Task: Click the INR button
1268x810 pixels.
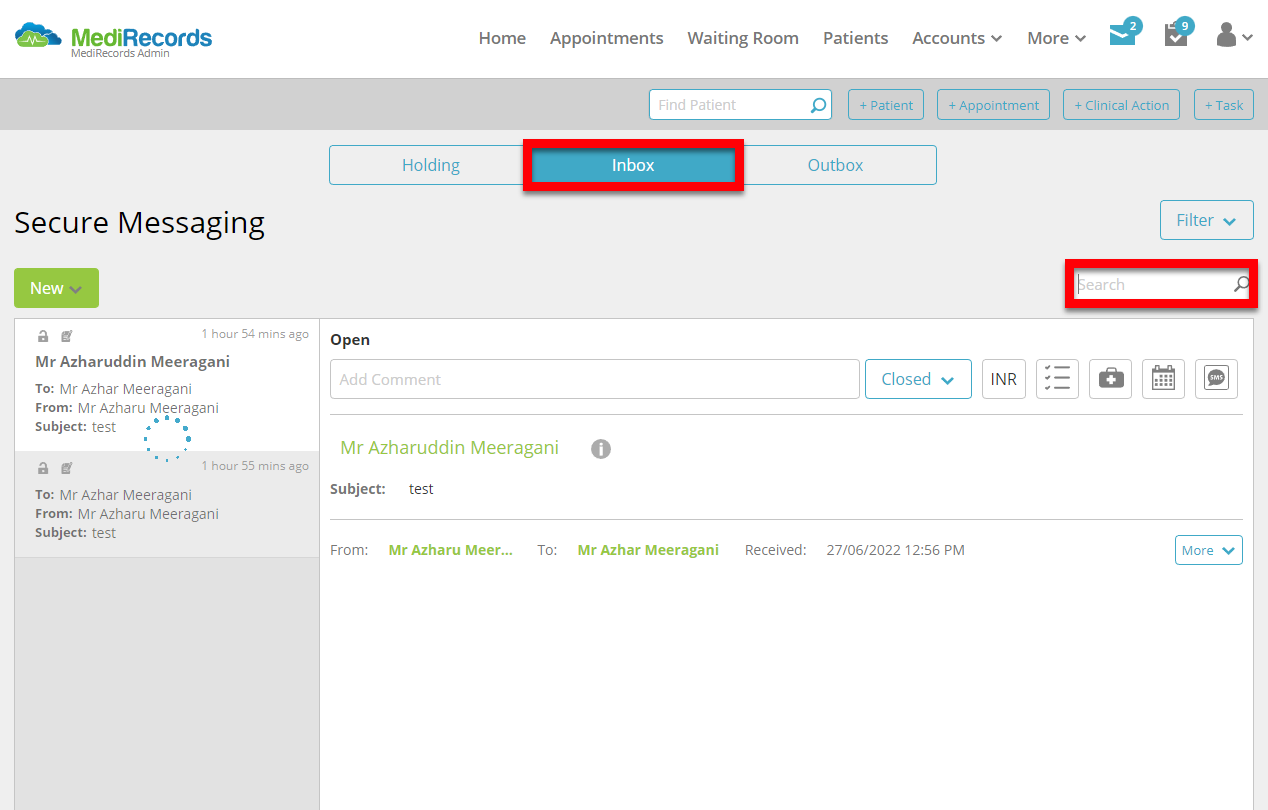Action: click(1004, 379)
